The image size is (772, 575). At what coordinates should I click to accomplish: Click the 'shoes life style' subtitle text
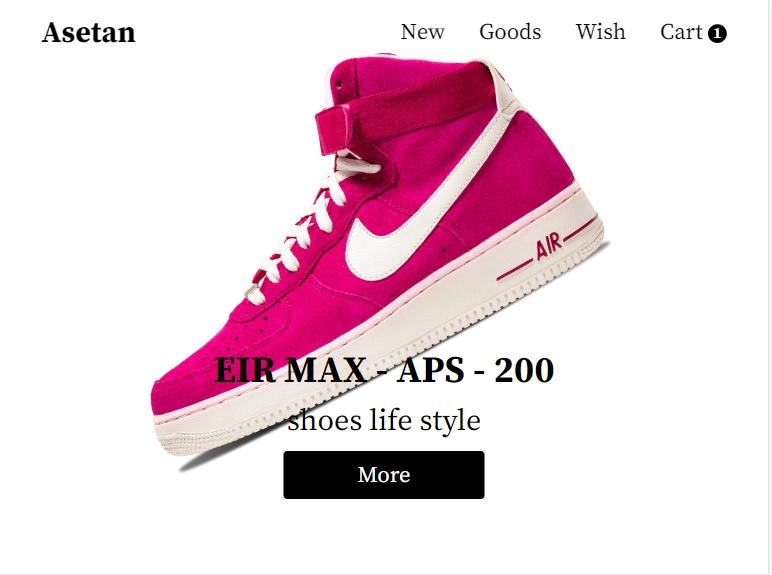(x=384, y=420)
